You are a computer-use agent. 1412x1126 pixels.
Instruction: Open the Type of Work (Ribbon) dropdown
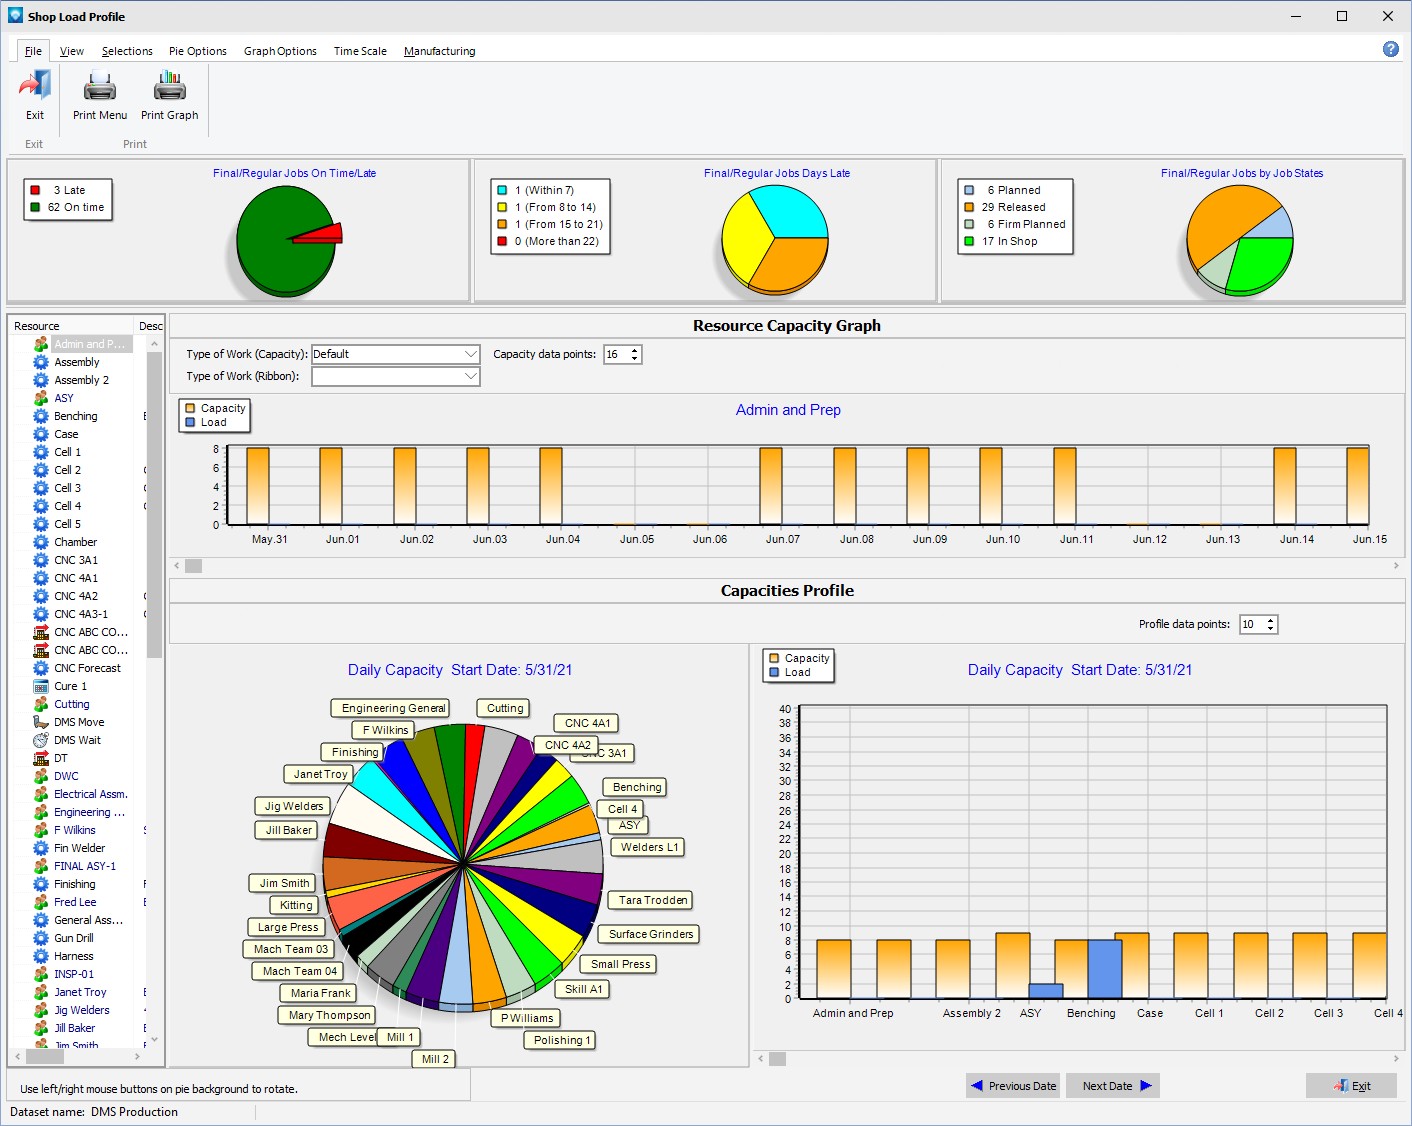pos(471,376)
